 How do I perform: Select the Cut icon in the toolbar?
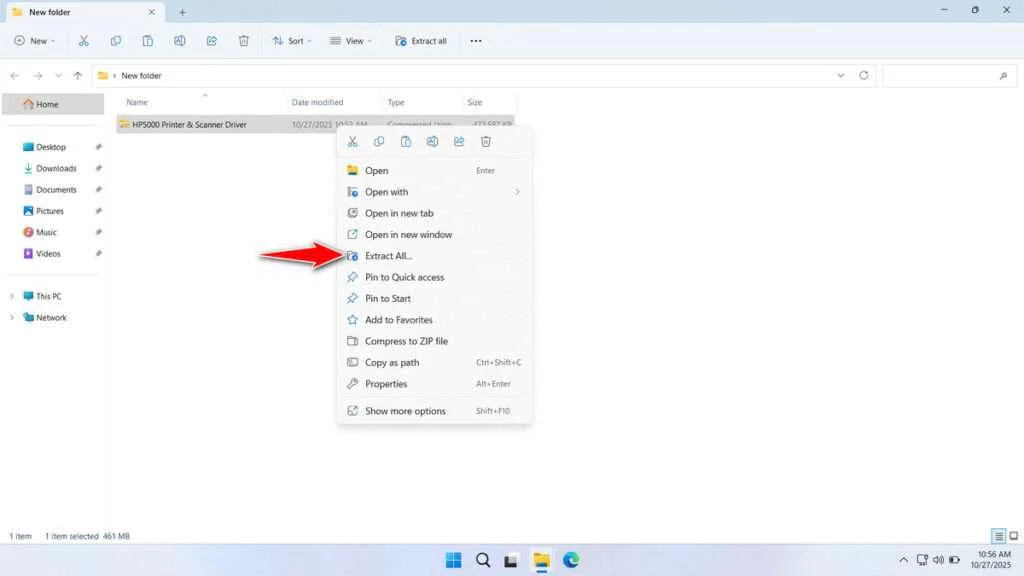click(x=84, y=40)
